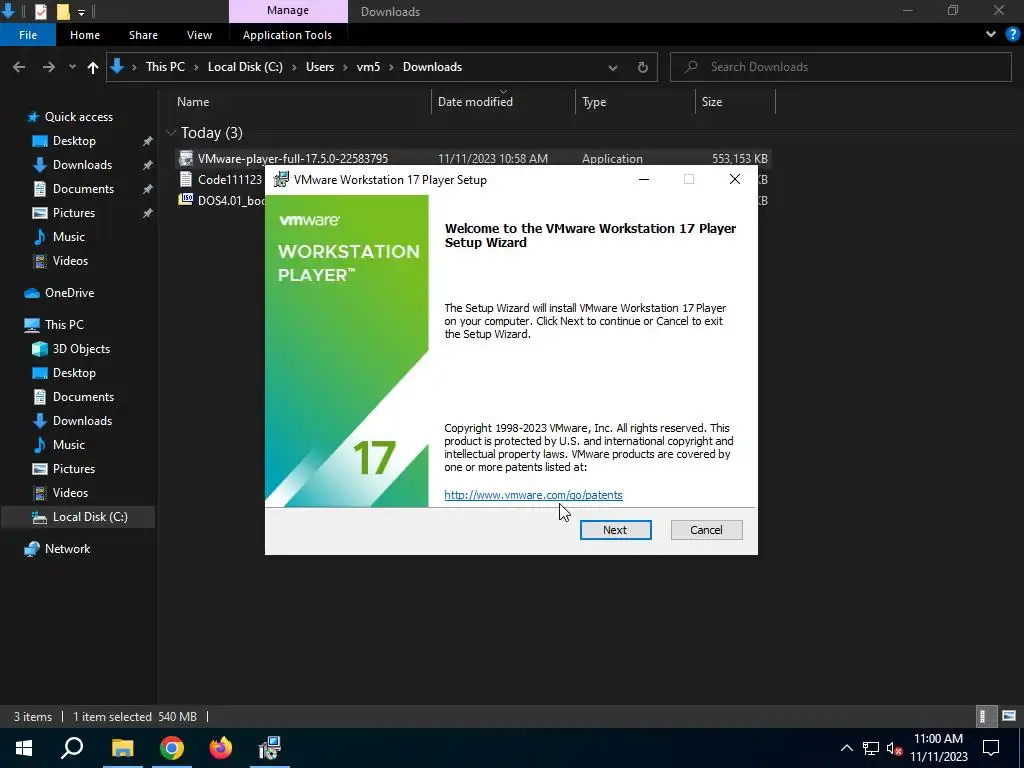The image size is (1024, 768).
Task: Sort by Name column header
Action: click(x=193, y=102)
